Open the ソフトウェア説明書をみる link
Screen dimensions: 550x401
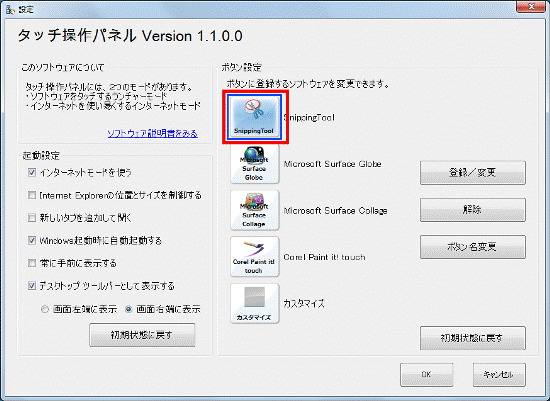[x=153, y=133]
